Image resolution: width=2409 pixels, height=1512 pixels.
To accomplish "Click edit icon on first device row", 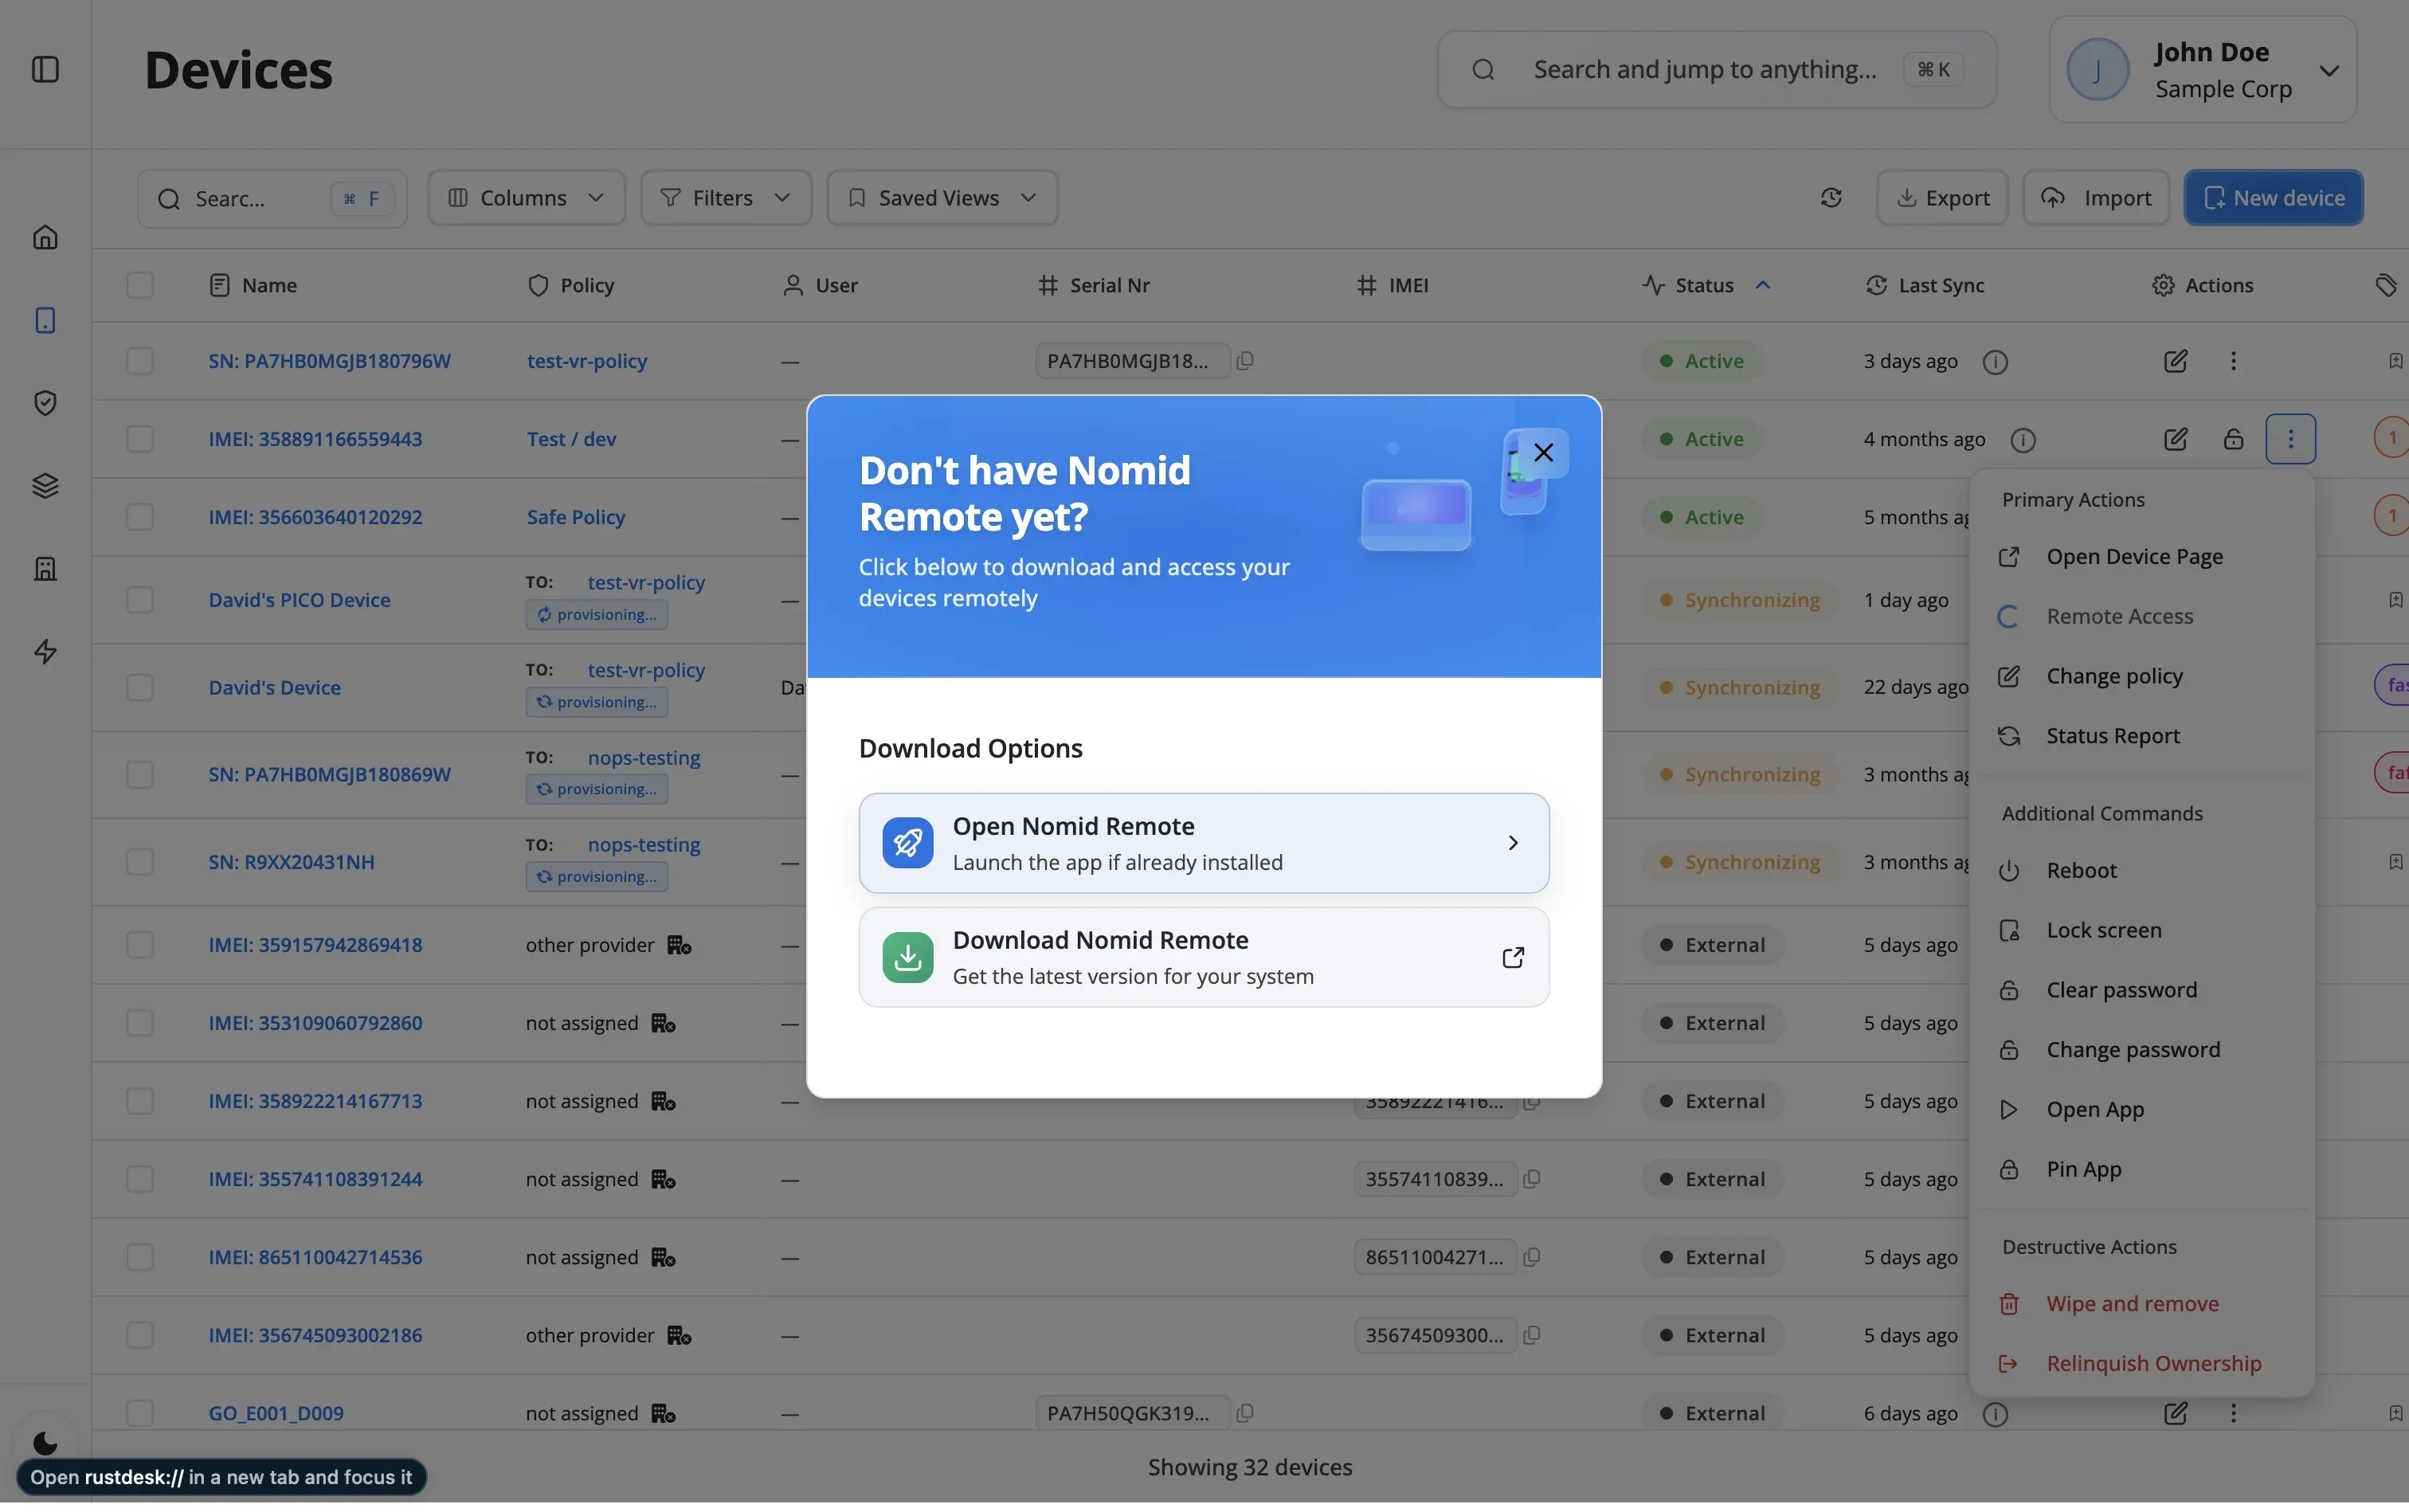I will 2175,361.
